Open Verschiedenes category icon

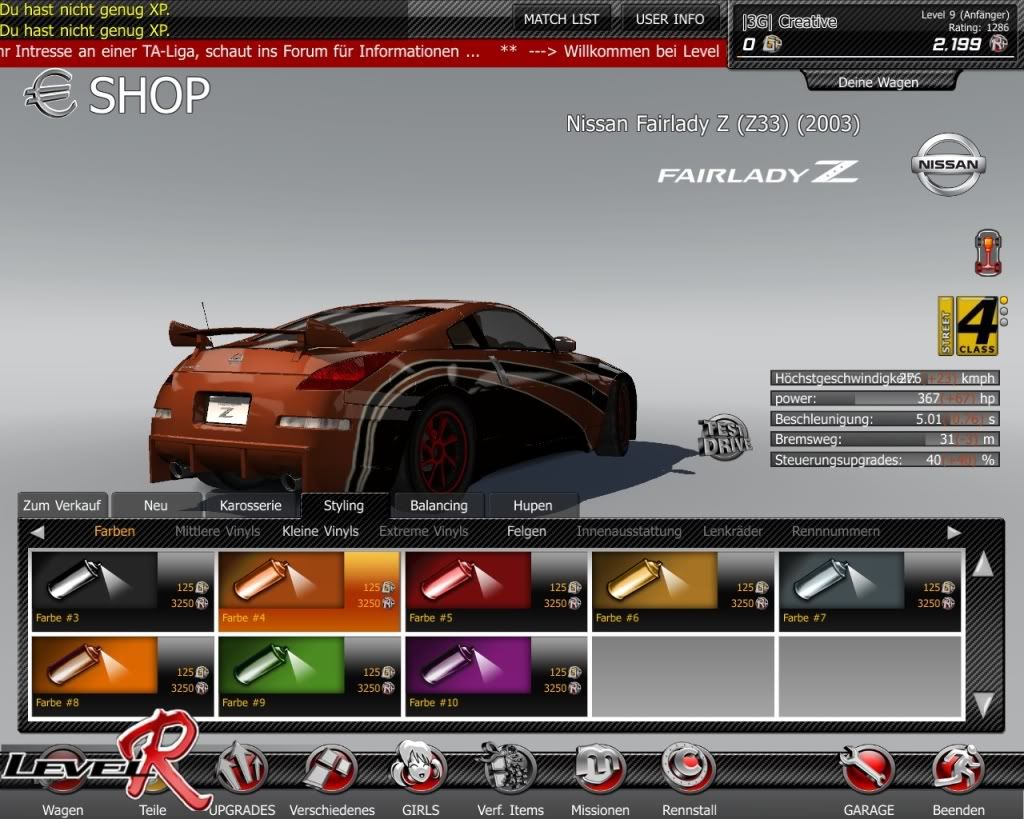pyautogui.click(x=331, y=770)
